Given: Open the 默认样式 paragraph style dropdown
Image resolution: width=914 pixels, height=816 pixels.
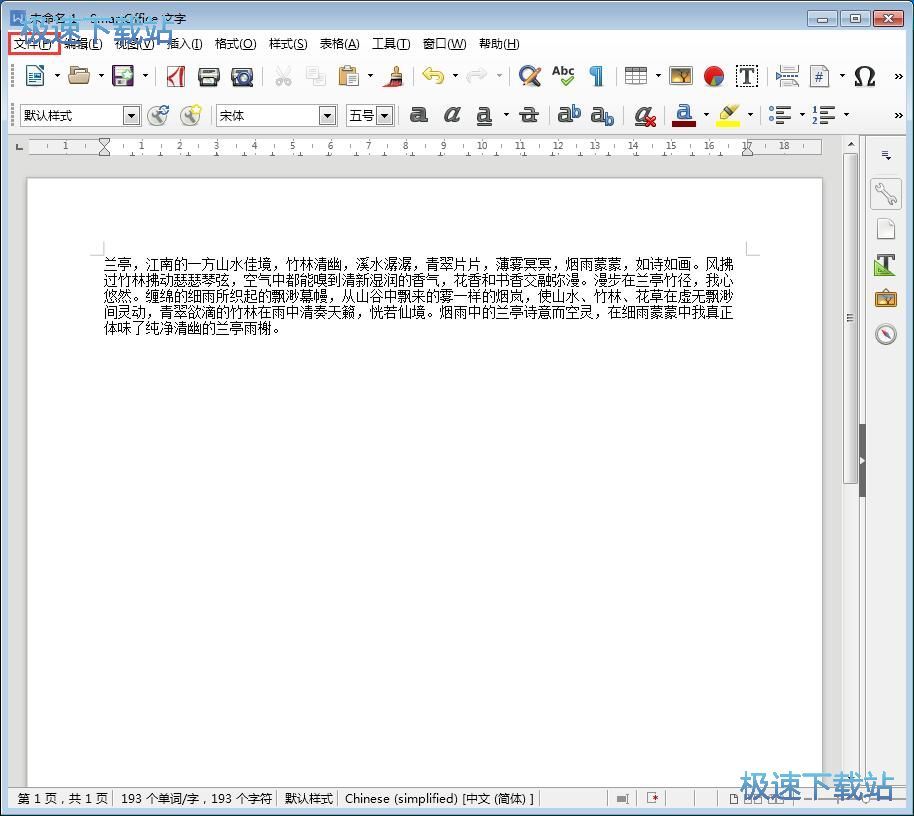Looking at the screenshot, I should tap(131, 115).
